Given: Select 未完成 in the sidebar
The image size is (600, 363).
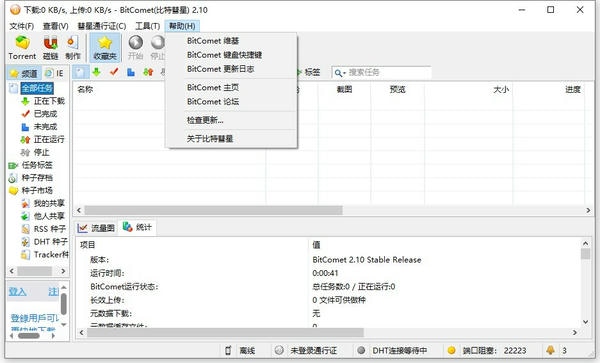Looking at the screenshot, I should coord(45,127).
